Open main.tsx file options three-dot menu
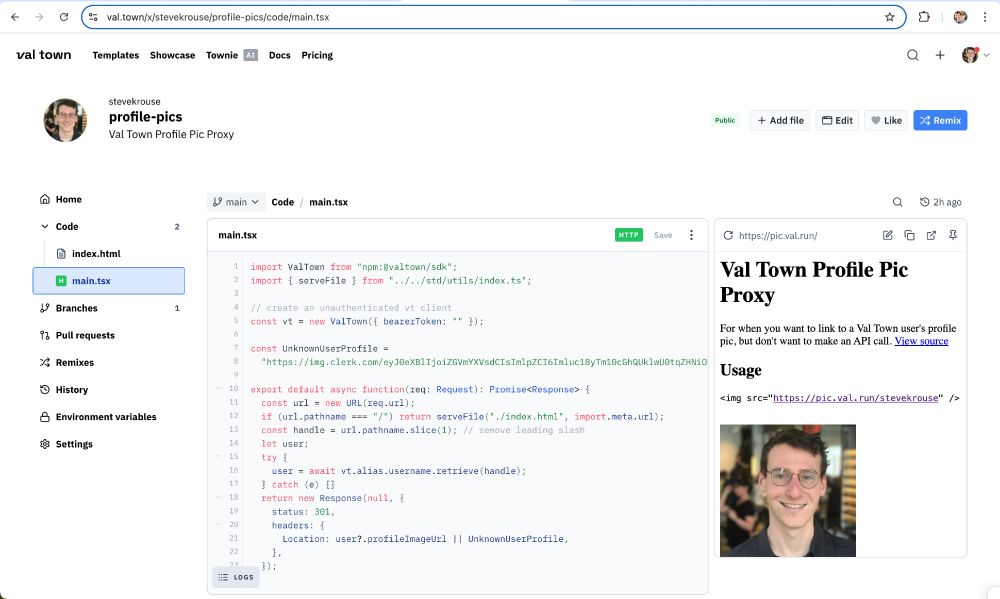1000x599 pixels. pos(691,235)
